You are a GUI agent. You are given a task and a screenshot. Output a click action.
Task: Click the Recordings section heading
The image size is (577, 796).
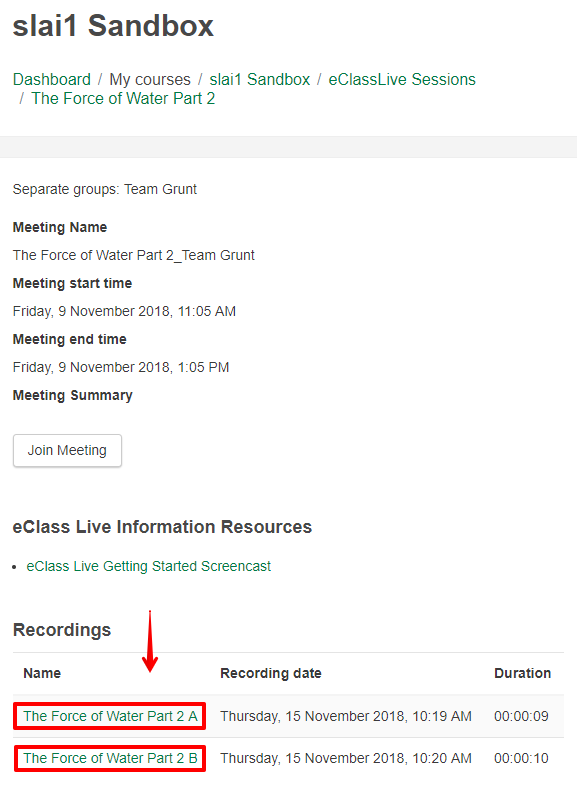pyautogui.click(x=62, y=630)
